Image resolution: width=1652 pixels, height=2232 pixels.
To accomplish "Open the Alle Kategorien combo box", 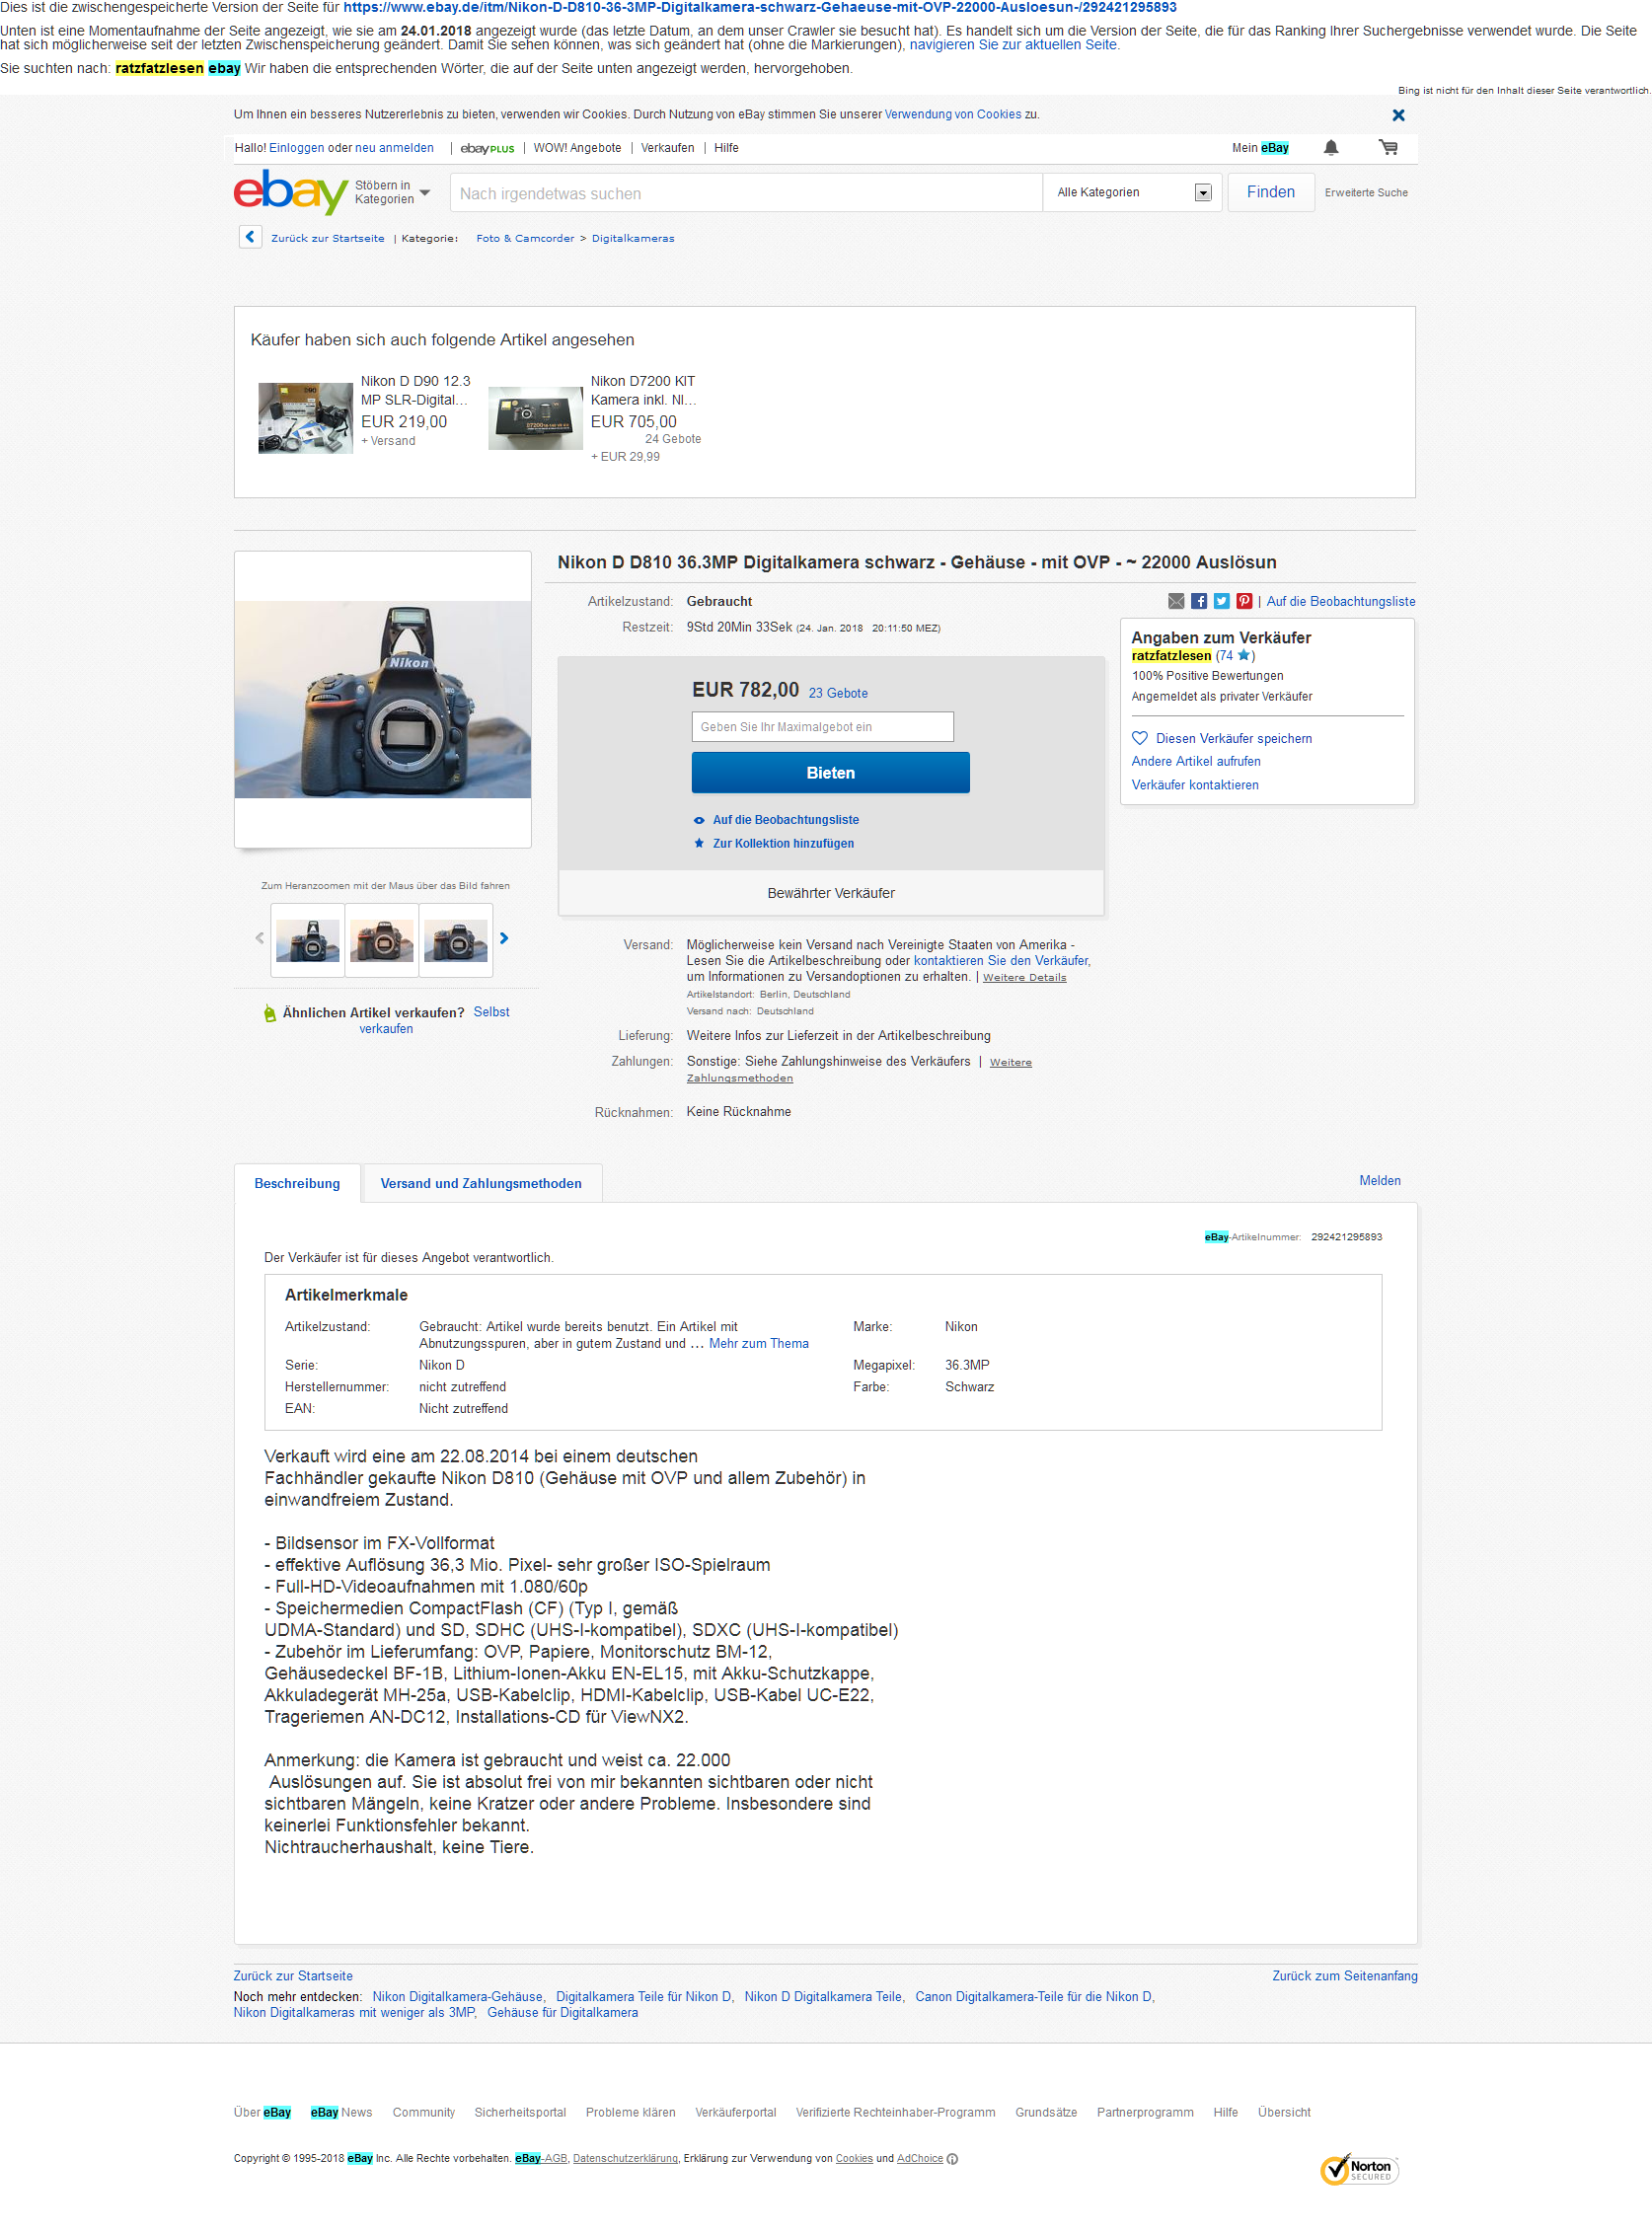I will click(1133, 192).
